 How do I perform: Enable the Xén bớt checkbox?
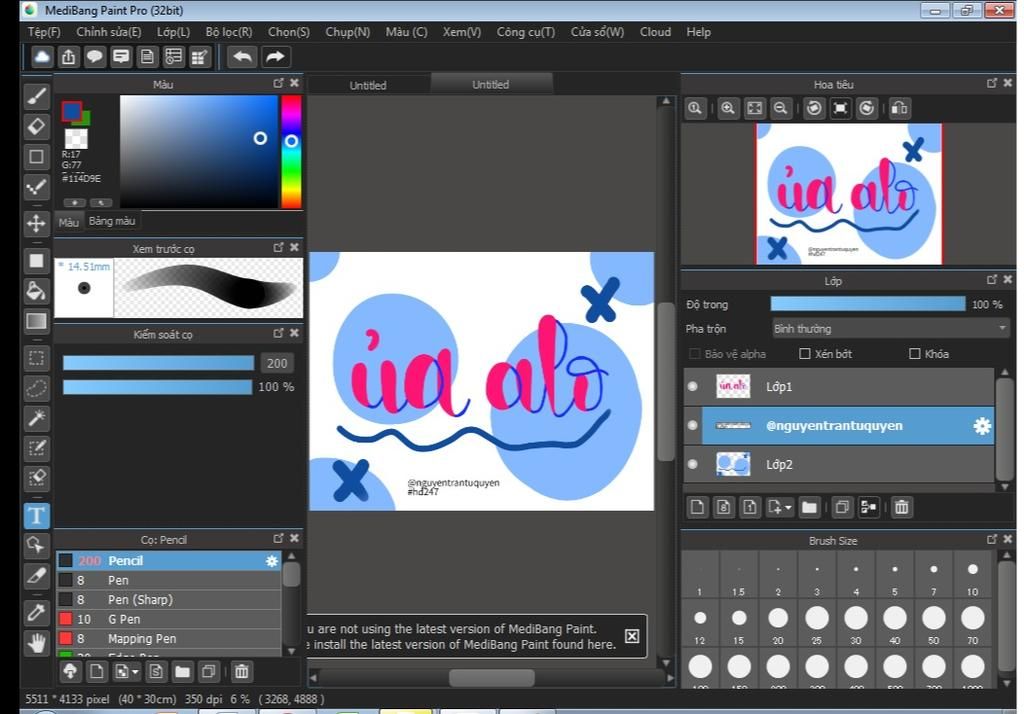805,353
